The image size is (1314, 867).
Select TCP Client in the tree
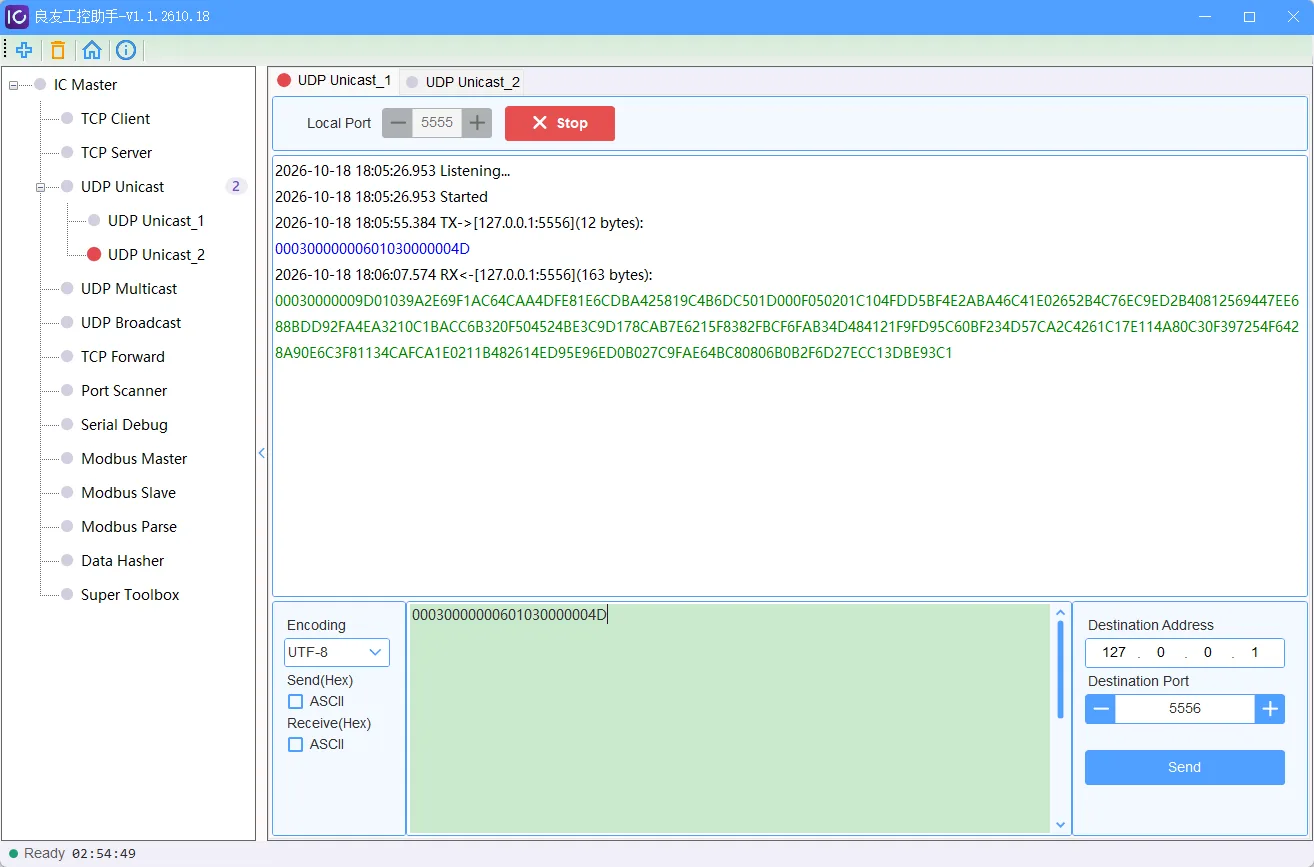coord(115,119)
